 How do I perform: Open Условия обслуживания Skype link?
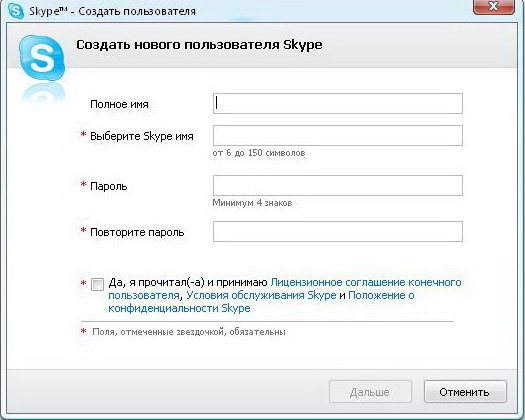[x=261, y=295]
